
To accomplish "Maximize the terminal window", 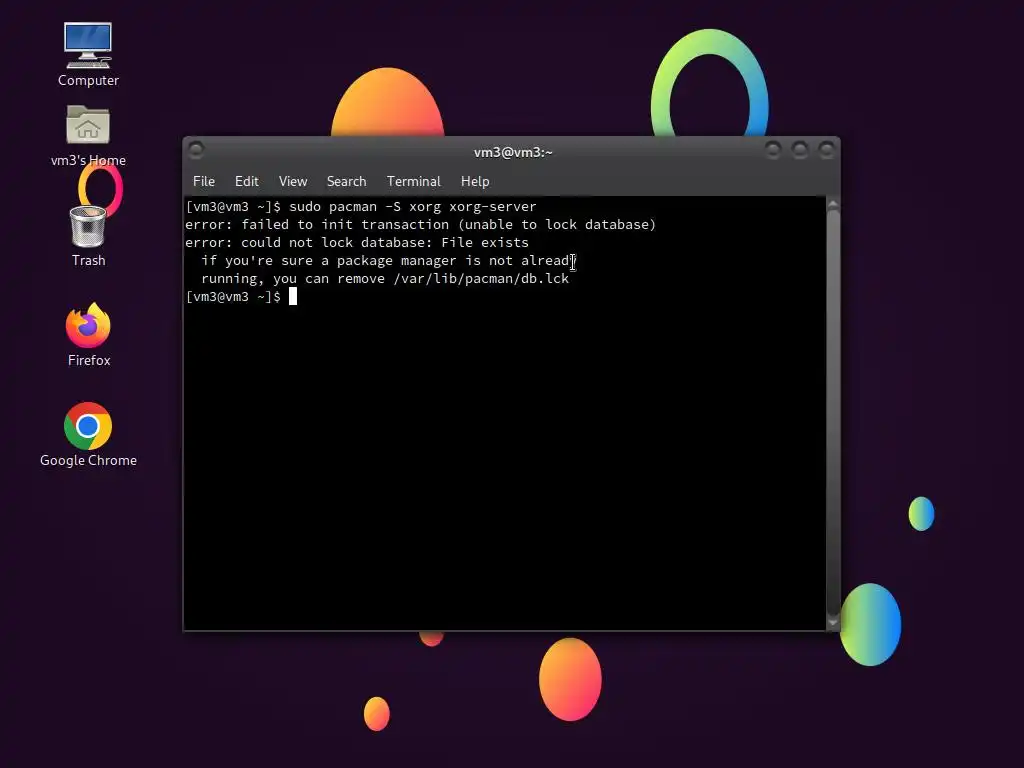I will [799, 151].
